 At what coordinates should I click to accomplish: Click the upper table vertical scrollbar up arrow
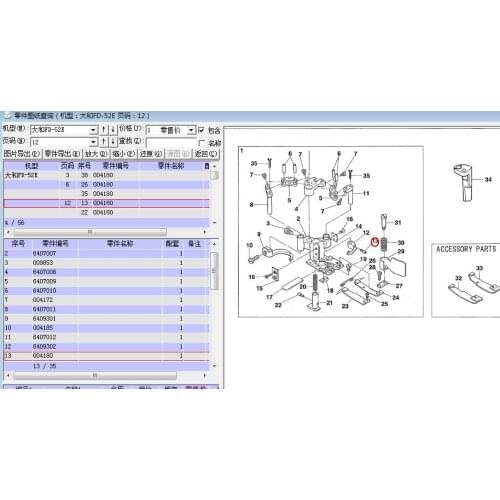[214, 166]
